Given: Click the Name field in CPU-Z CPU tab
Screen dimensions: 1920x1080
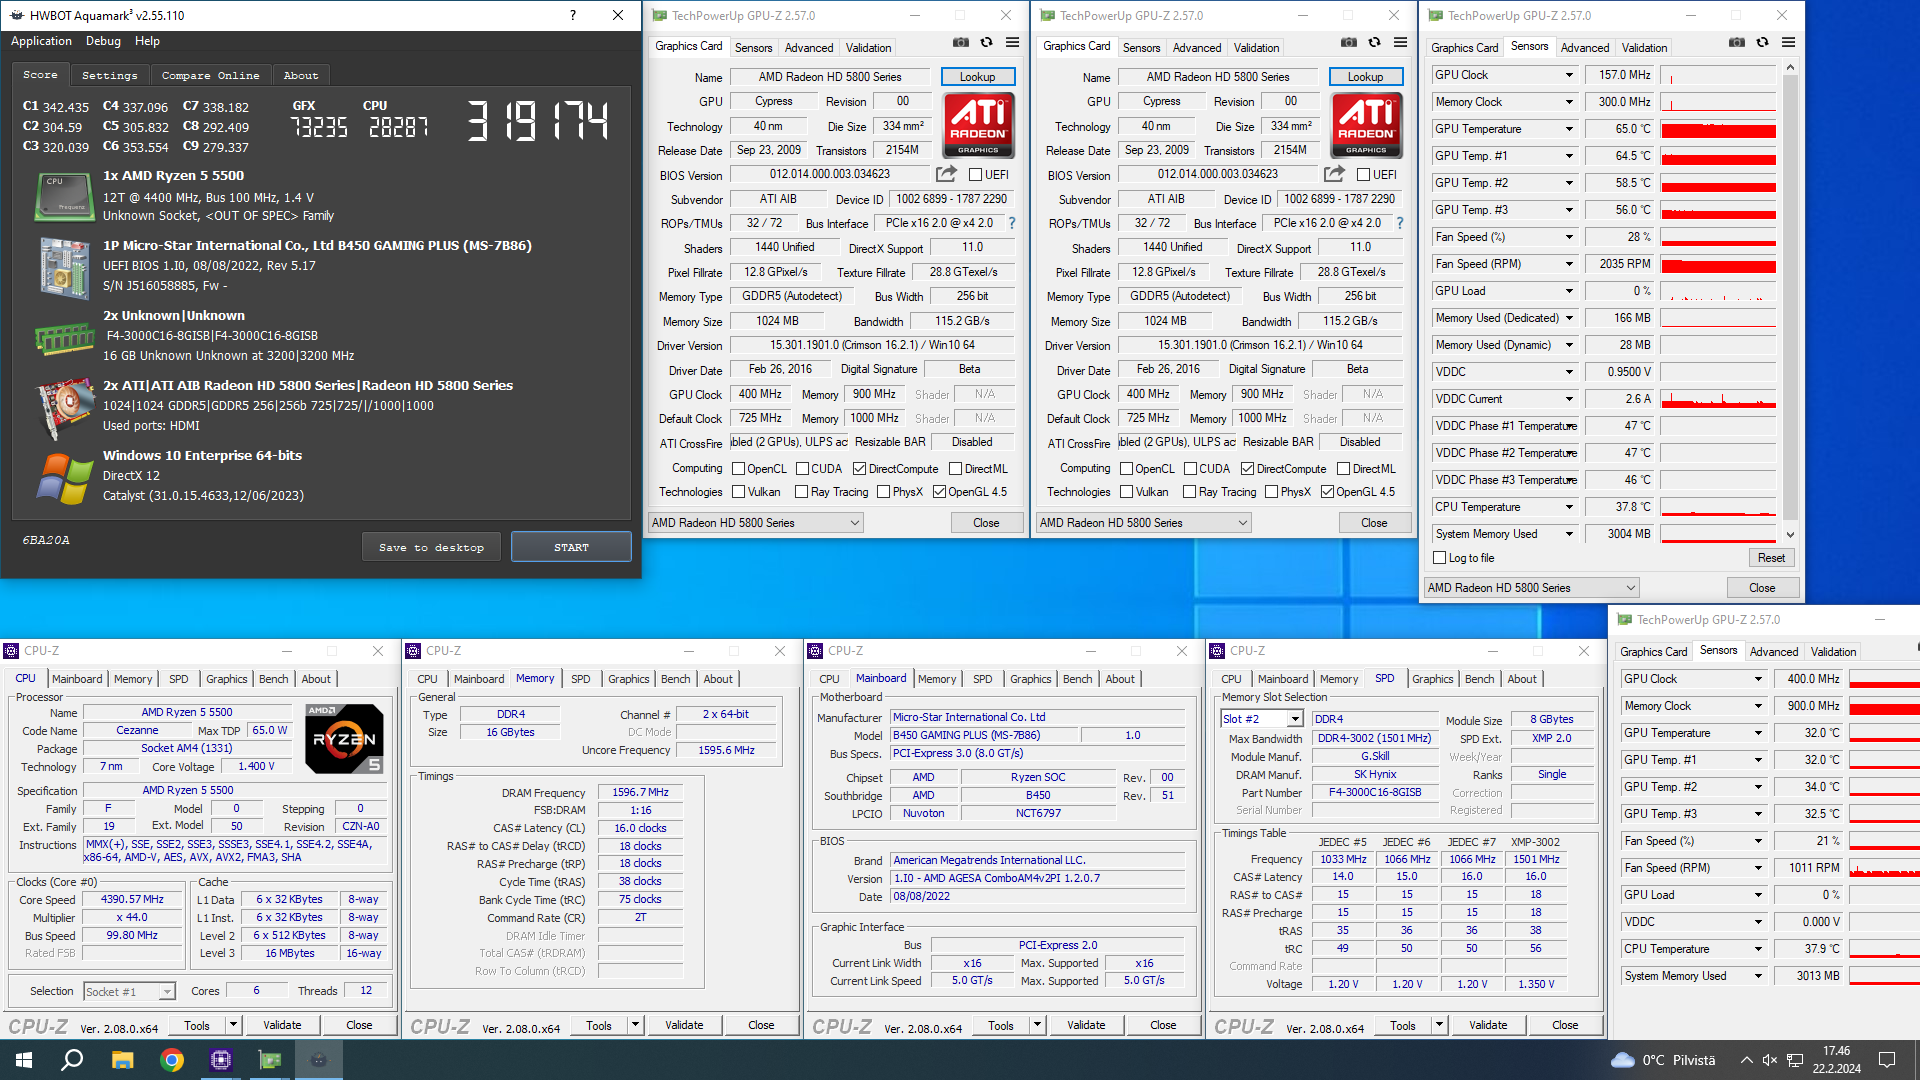Looking at the screenshot, I should point(187,713).
